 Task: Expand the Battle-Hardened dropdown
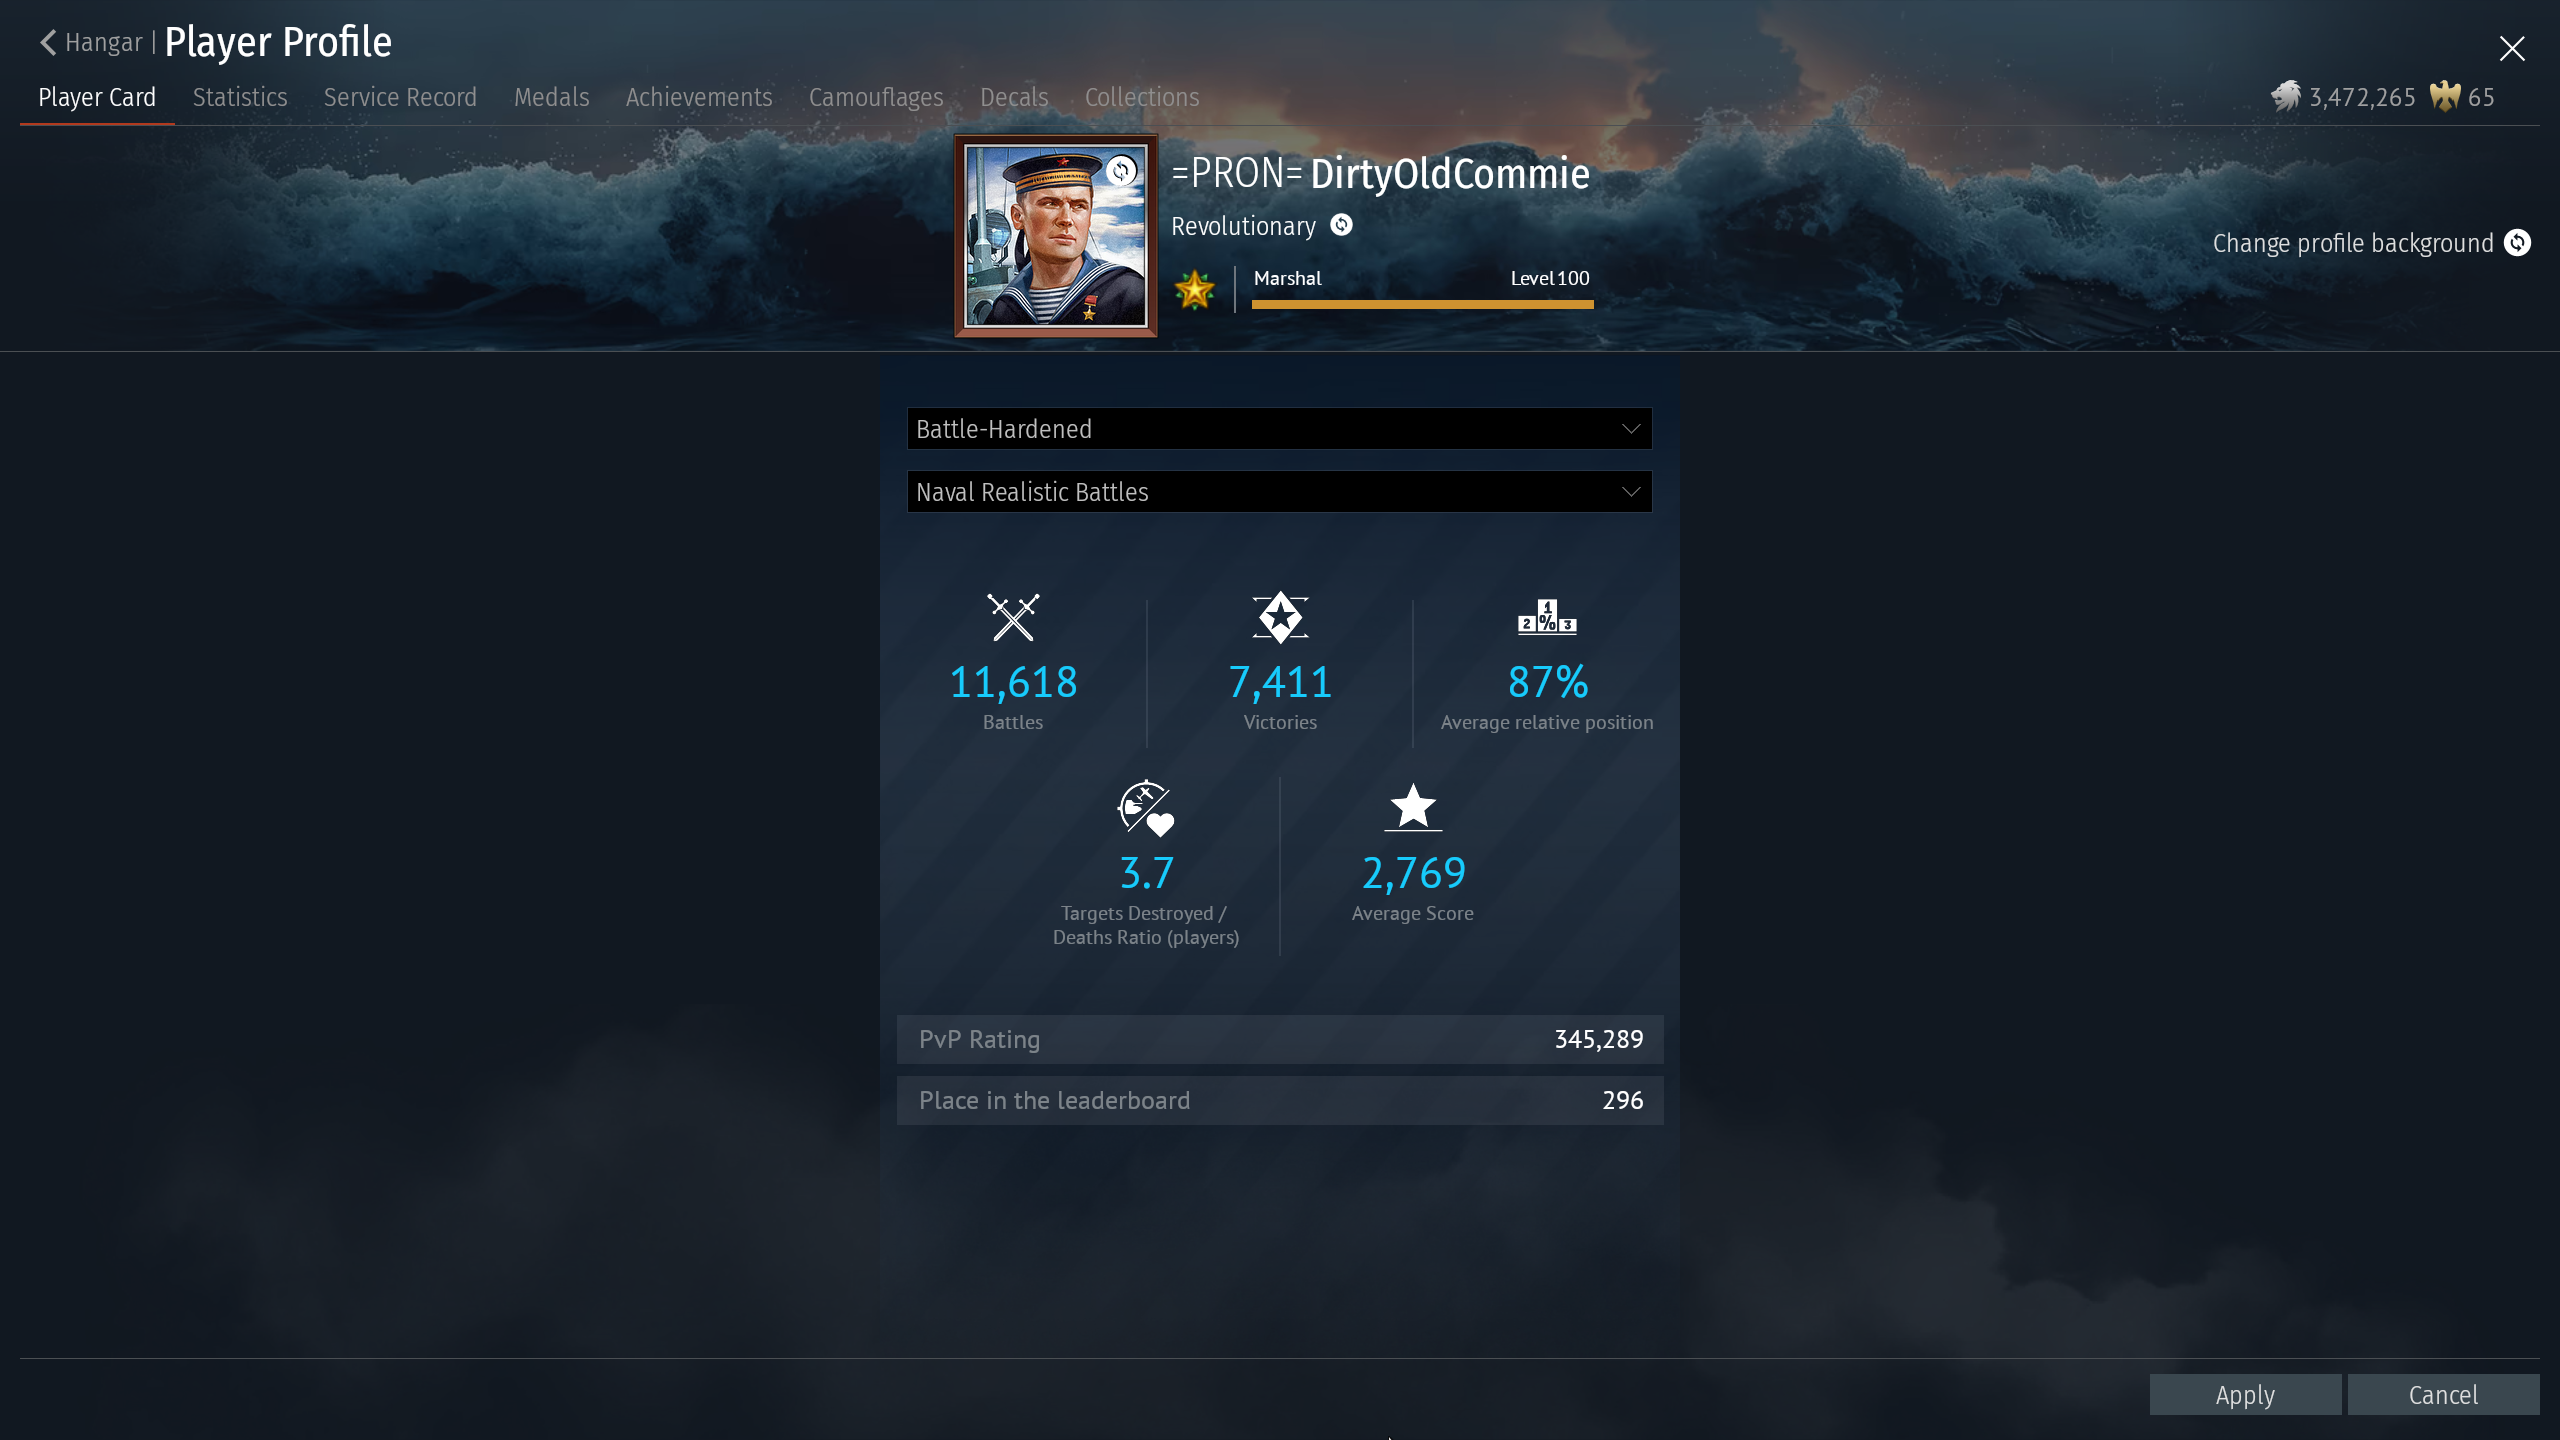coord(1279,429)
